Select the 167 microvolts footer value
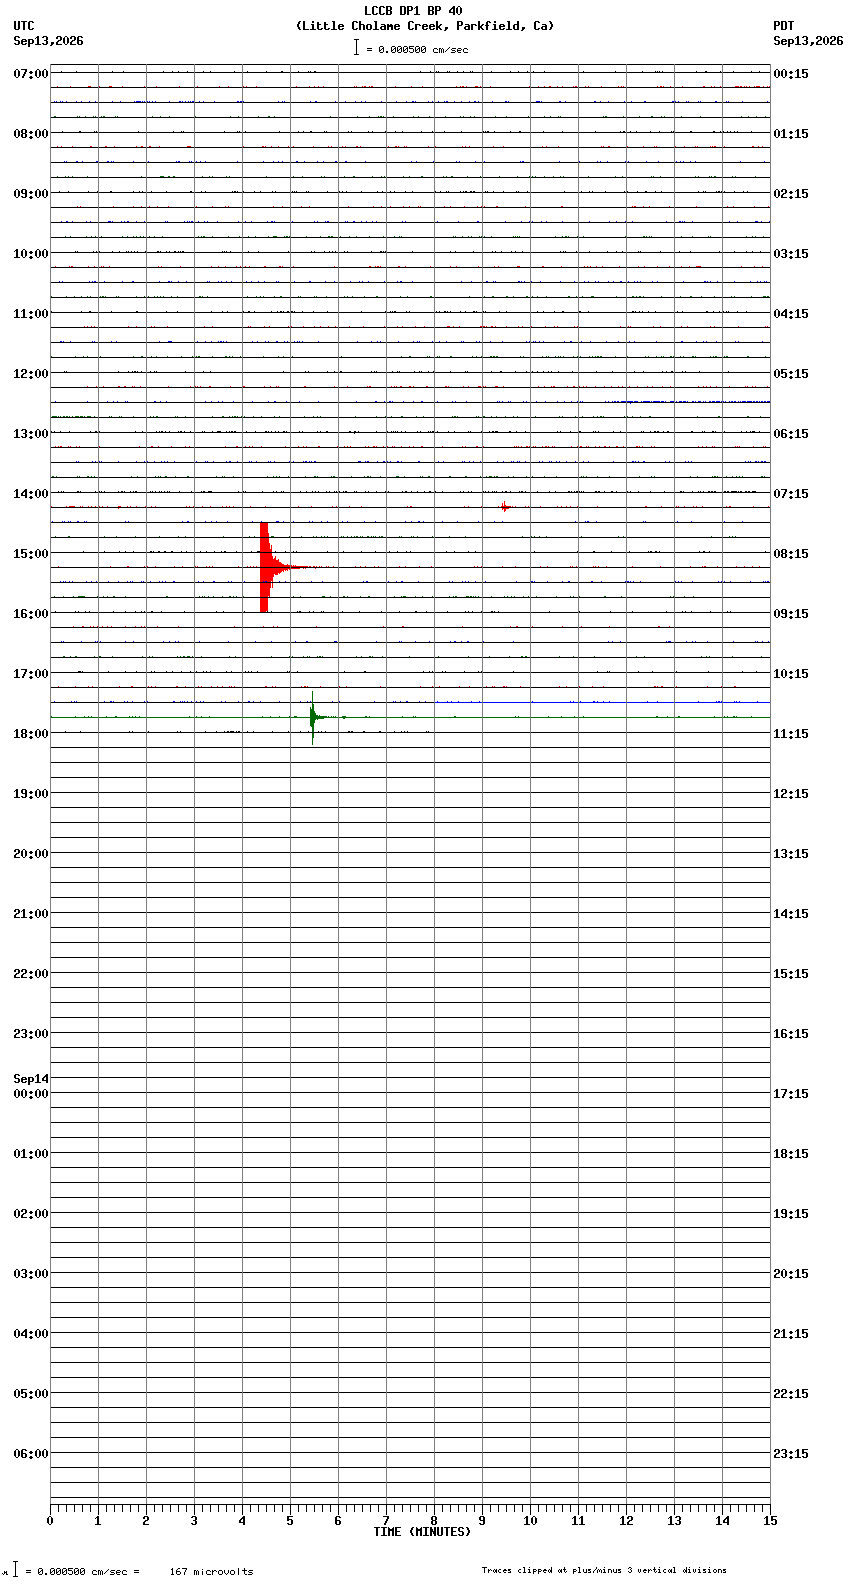The width and height of the screenshot is (850, 1584). [212, 1572]
